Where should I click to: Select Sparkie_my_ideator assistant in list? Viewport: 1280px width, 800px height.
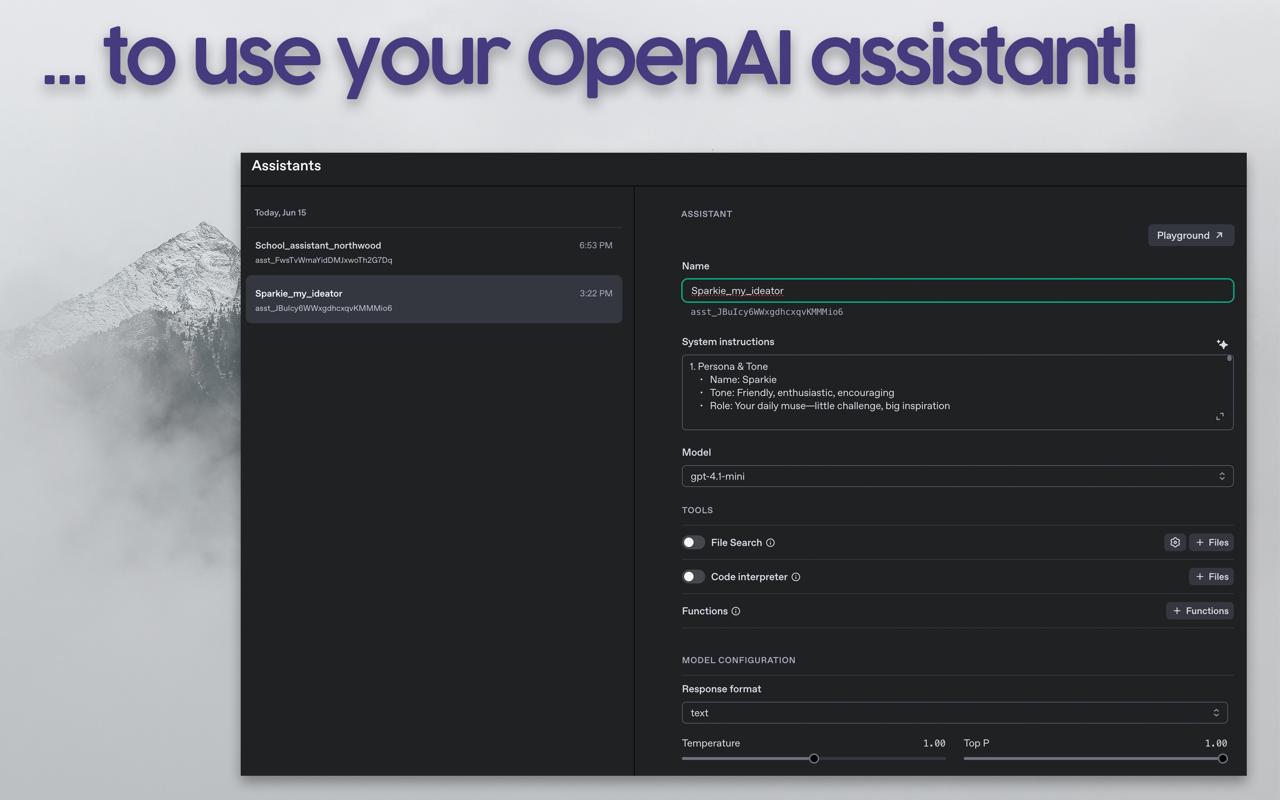[434, 299]
